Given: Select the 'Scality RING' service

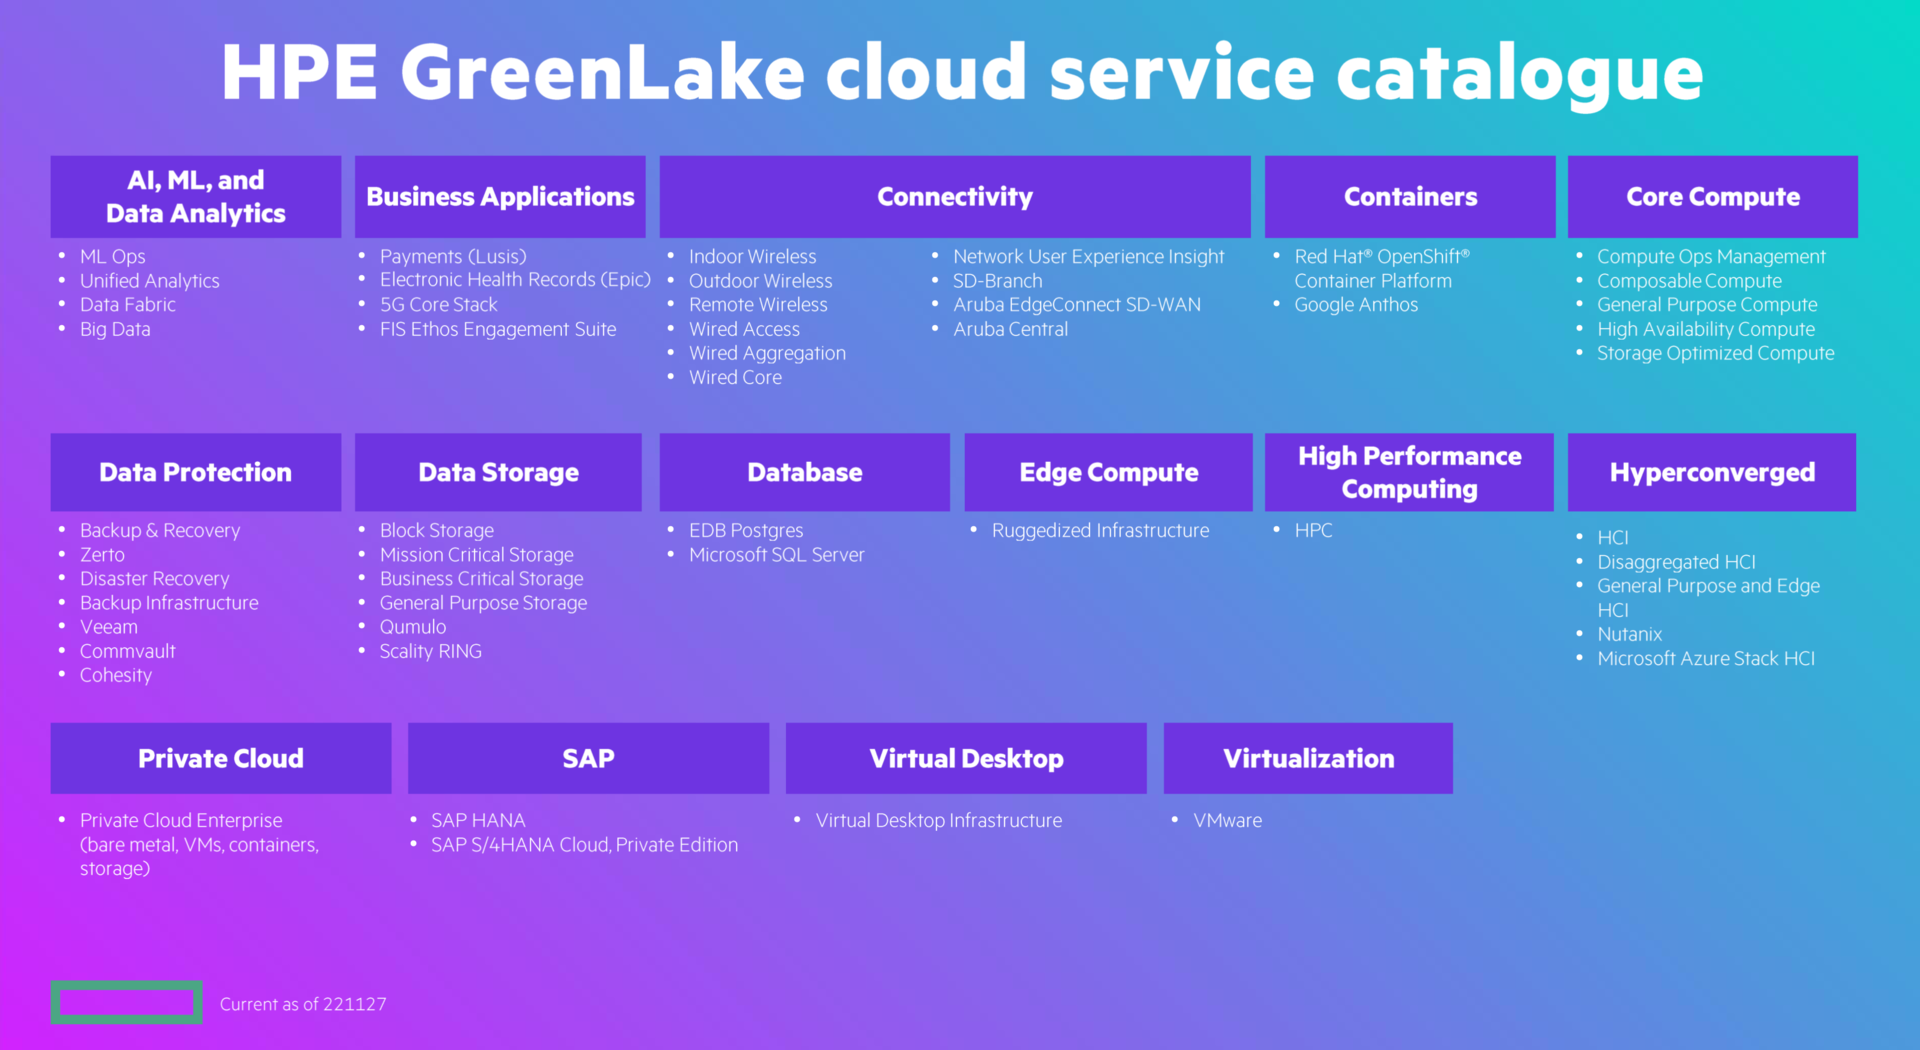Looking at the screenshot, I should [x=431, y=651].
